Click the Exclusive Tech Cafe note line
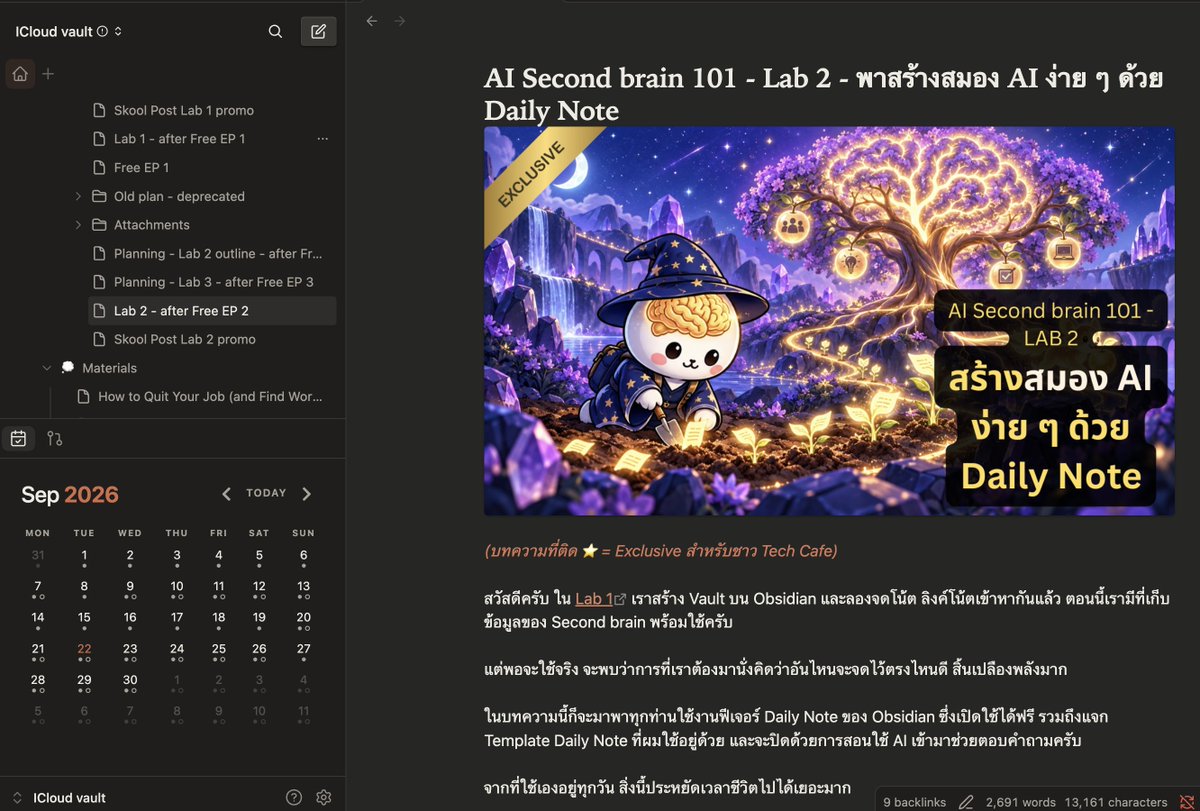Viewport: 1200px width, 811px height. click(x=661, y=551)
